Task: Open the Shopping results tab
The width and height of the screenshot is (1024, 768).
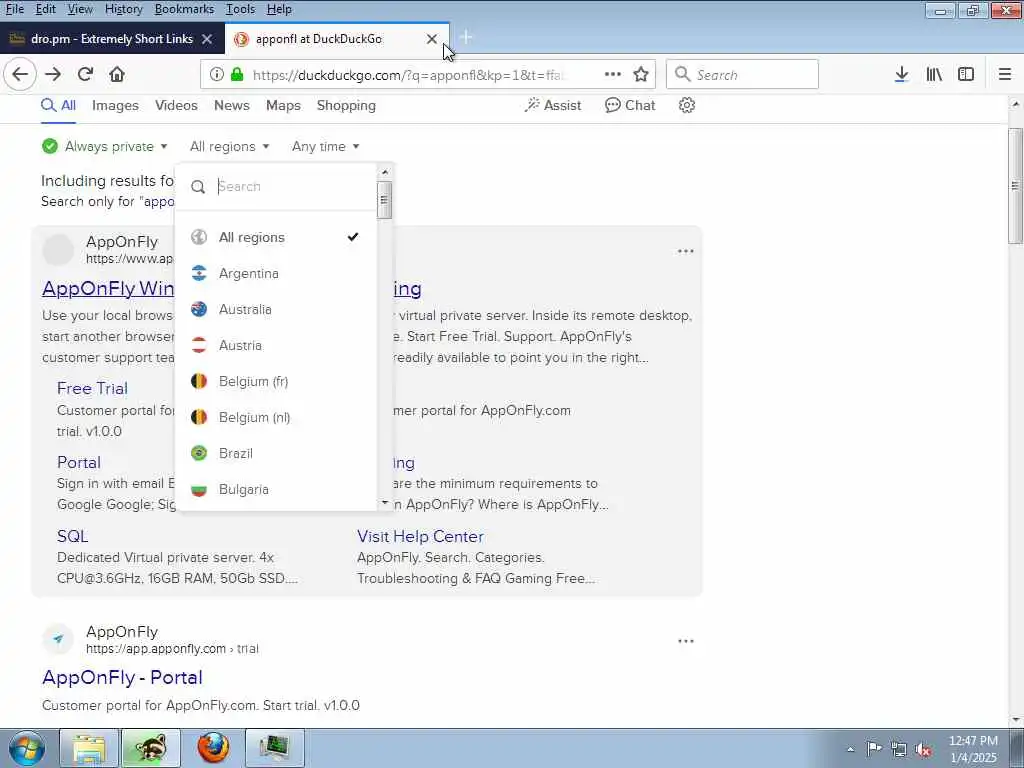Action: (x=346, y=105)
